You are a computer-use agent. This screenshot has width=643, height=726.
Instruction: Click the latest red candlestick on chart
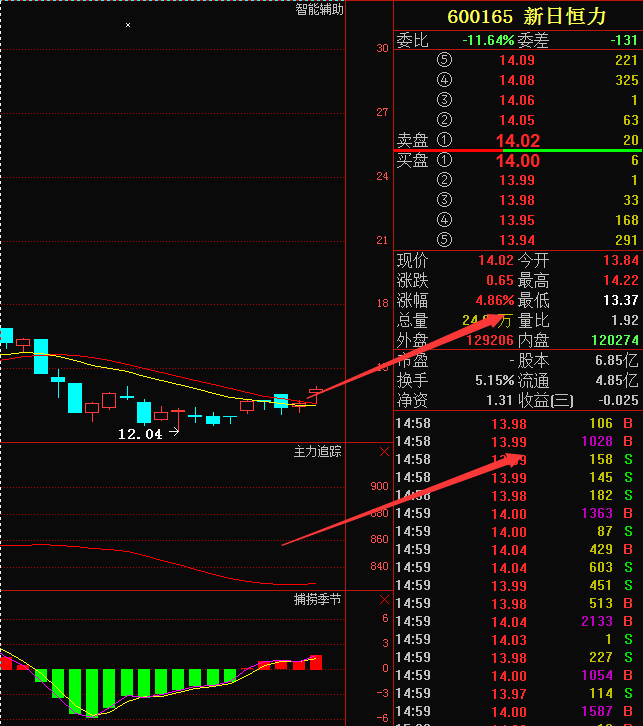pos(315,395)
